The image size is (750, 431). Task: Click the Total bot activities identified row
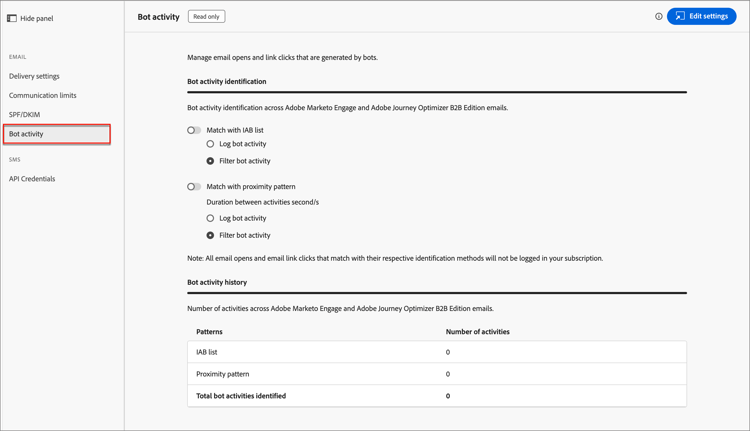[x=436, y=396]
